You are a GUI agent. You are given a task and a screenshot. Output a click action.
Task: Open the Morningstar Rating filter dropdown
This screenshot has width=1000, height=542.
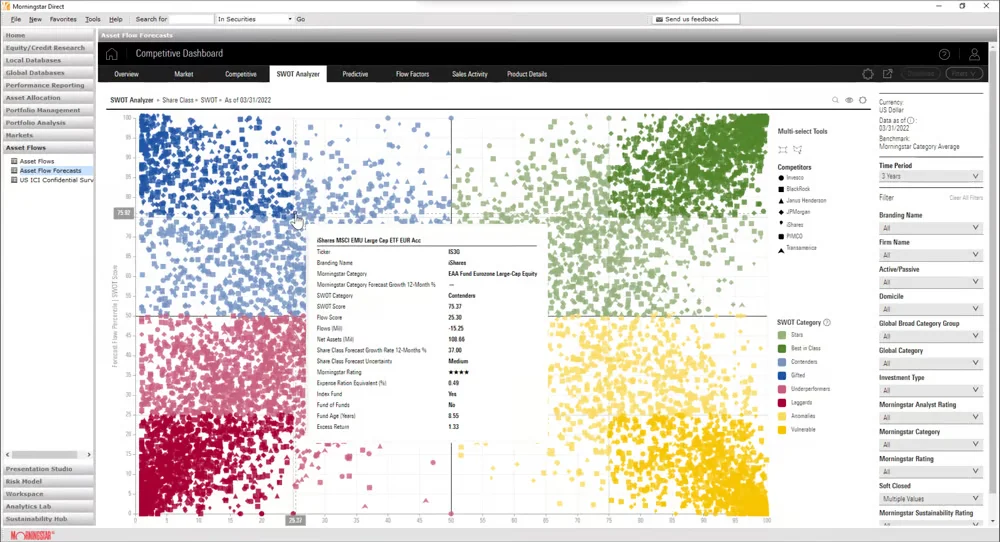click(x=930, y=471)
